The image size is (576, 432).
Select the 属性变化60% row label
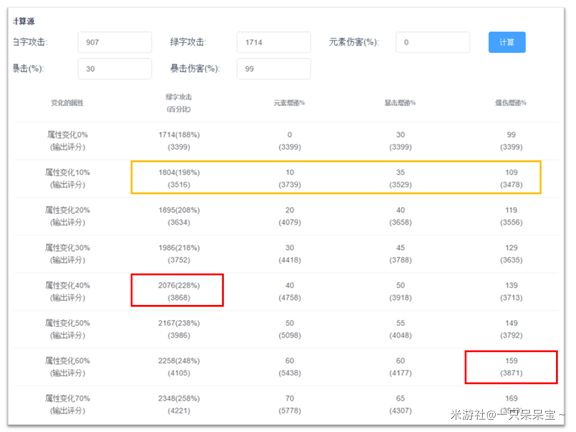point(67,367)
